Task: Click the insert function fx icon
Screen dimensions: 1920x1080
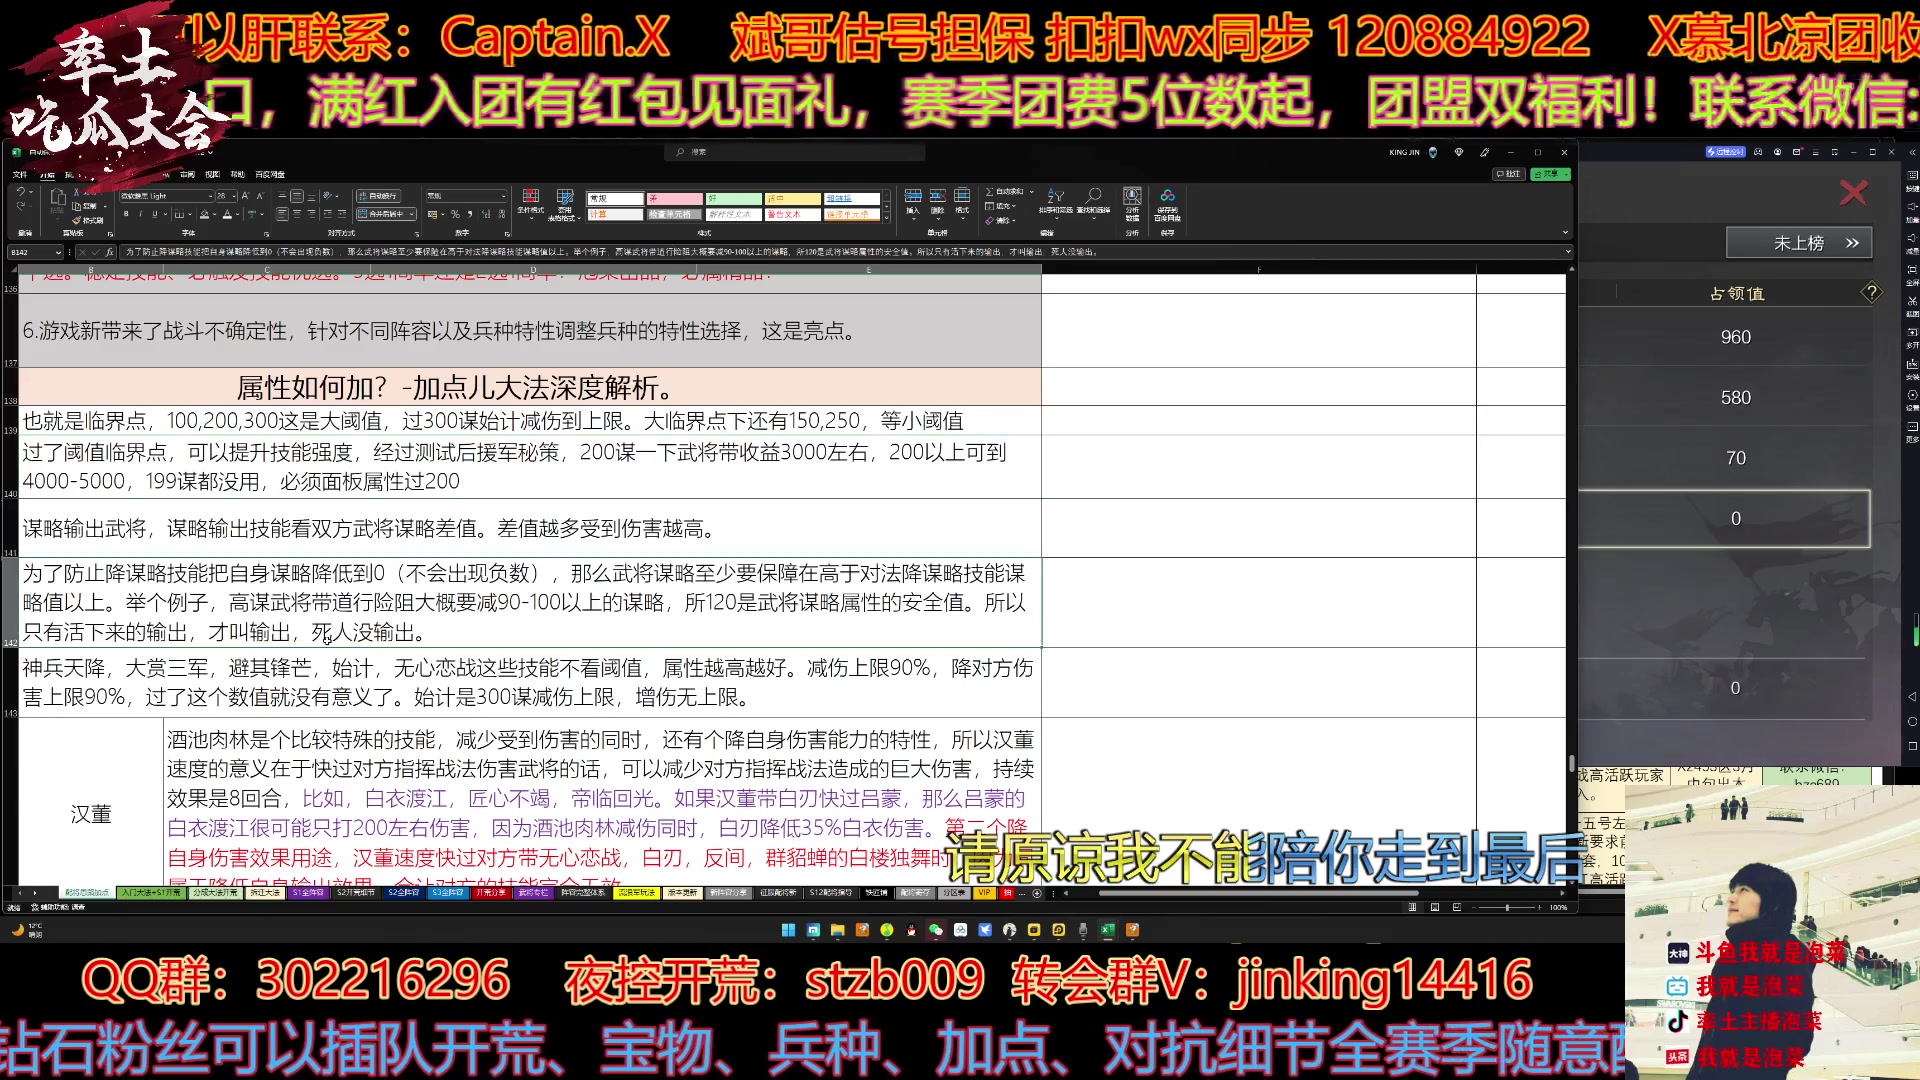Action: pyautogui.click(x=109, y=252)
